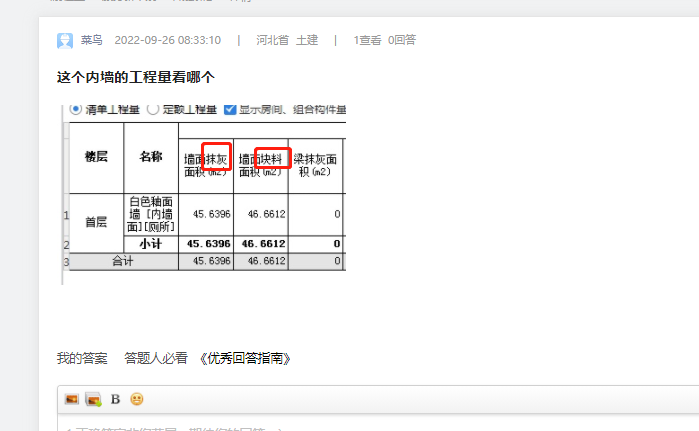Image resolution: width=699 pixels, height=431 pixels.
Task: Click the 土建 category label
Action: tap(307, 40)
